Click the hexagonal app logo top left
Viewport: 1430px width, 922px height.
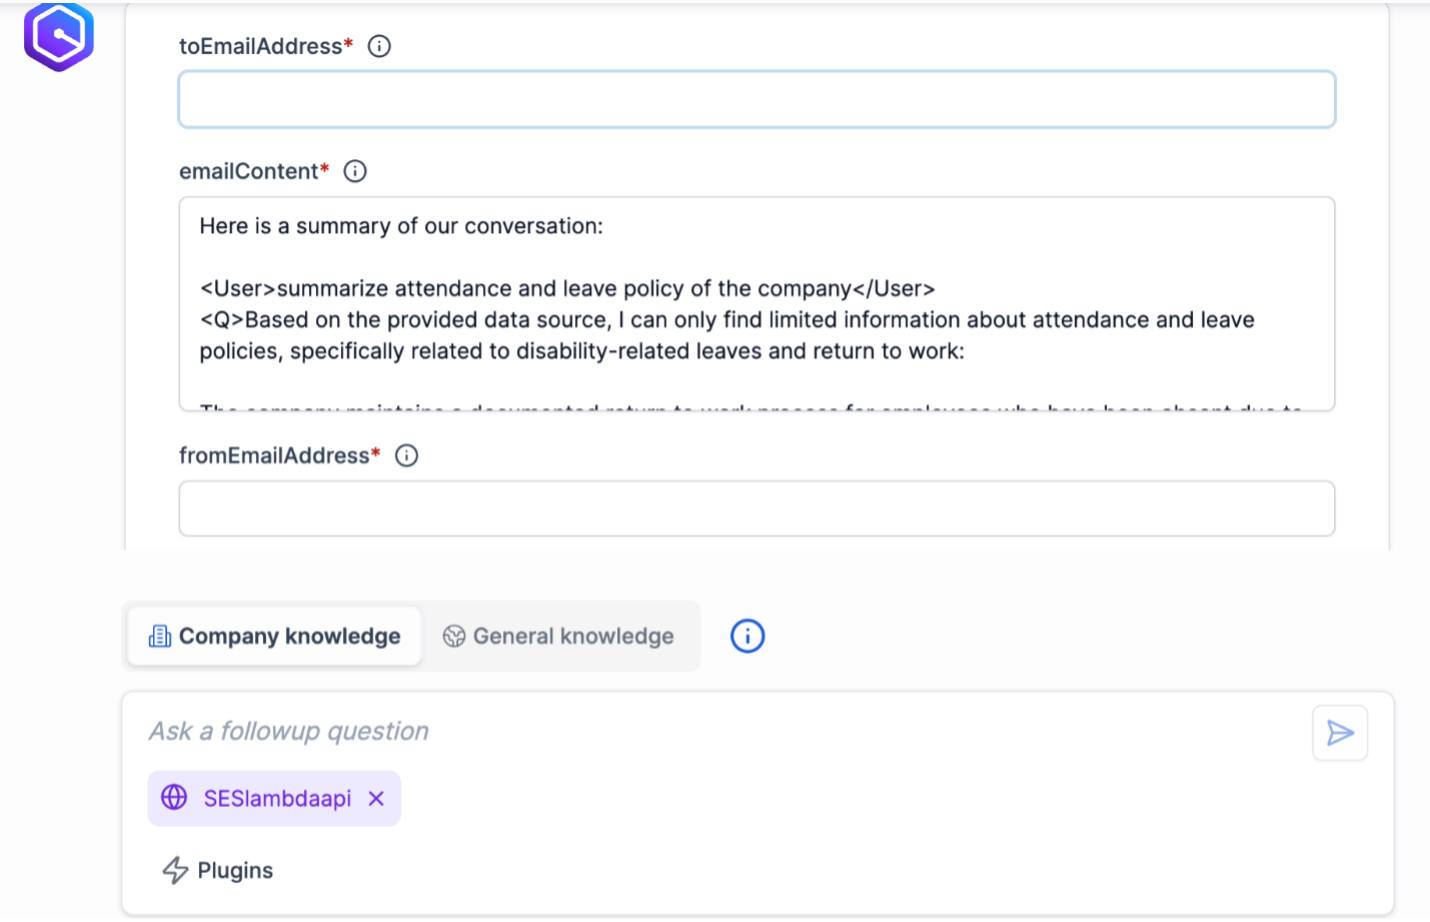58,36
